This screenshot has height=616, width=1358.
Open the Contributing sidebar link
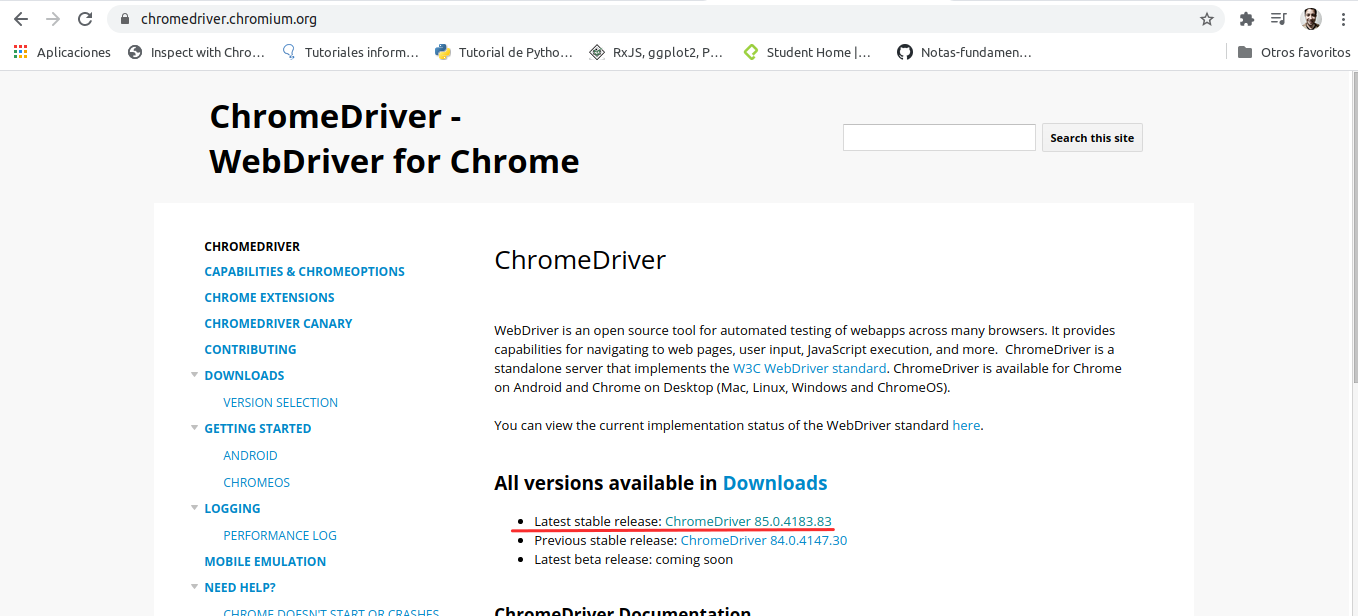point(250,349)
